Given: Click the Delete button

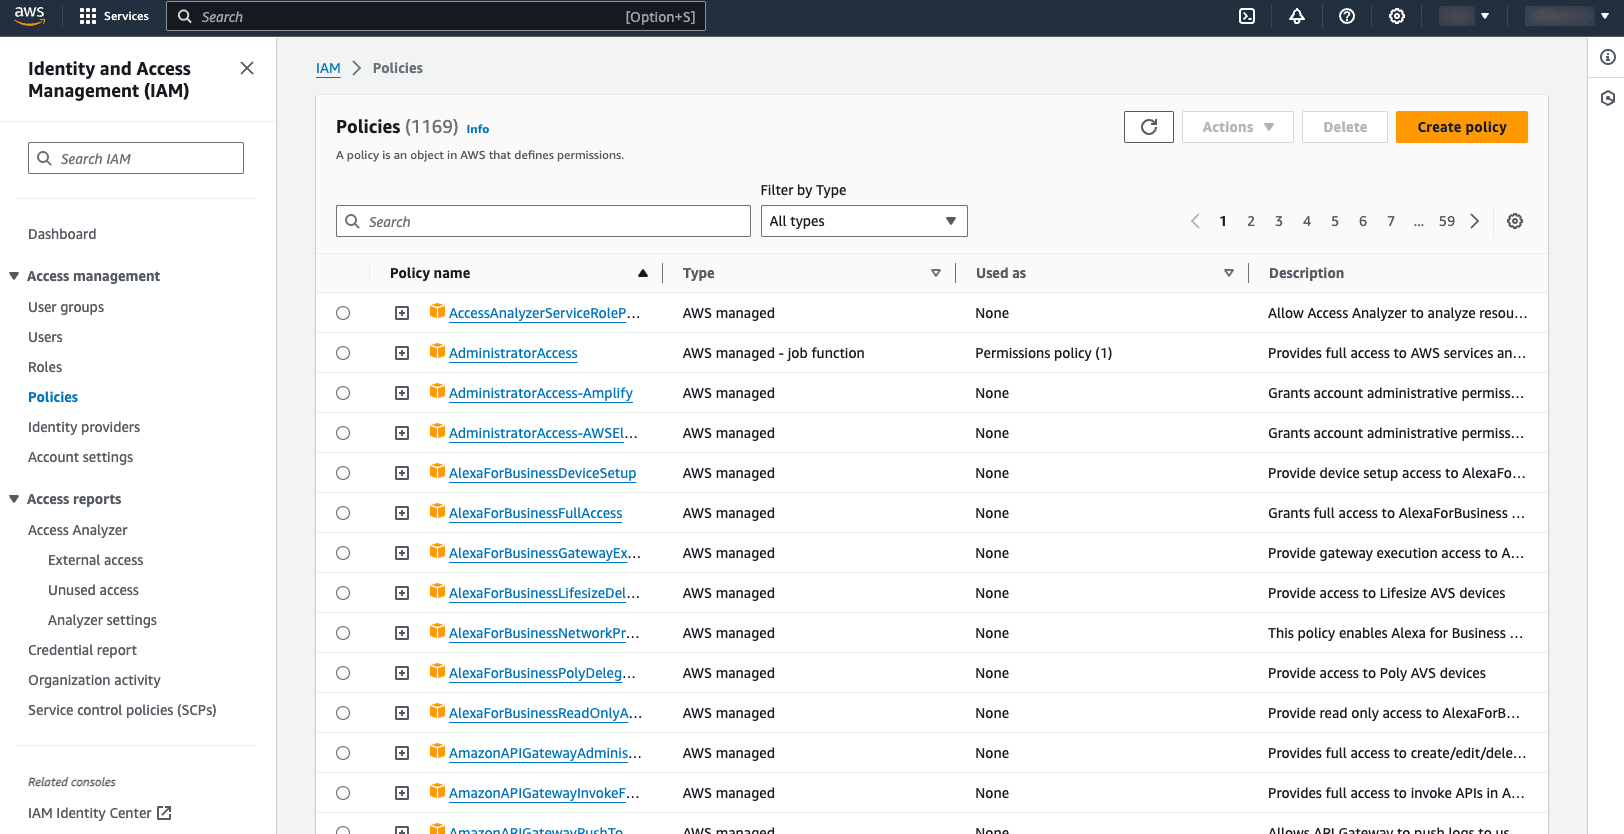Looking at the screenshot, I should [1345, 127].
